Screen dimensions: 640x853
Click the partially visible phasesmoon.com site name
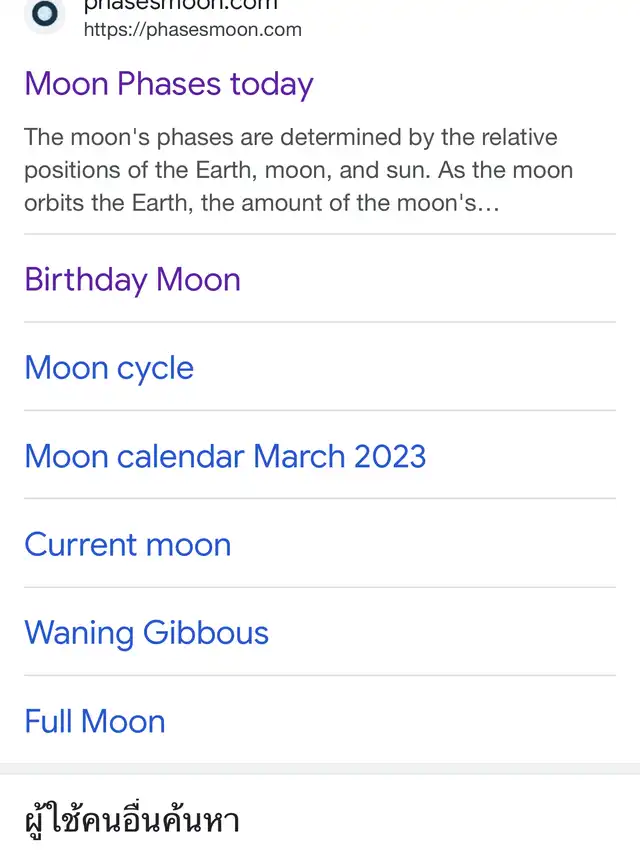[x=181, y=5]
